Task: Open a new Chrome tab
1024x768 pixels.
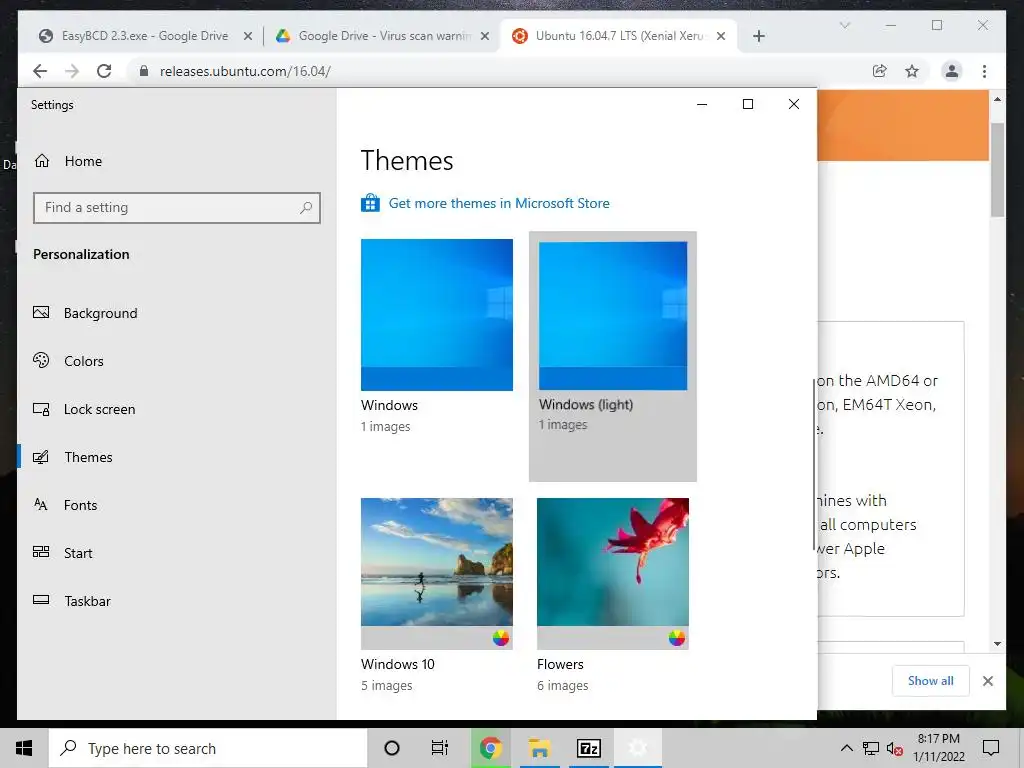Action: (758, 36)
